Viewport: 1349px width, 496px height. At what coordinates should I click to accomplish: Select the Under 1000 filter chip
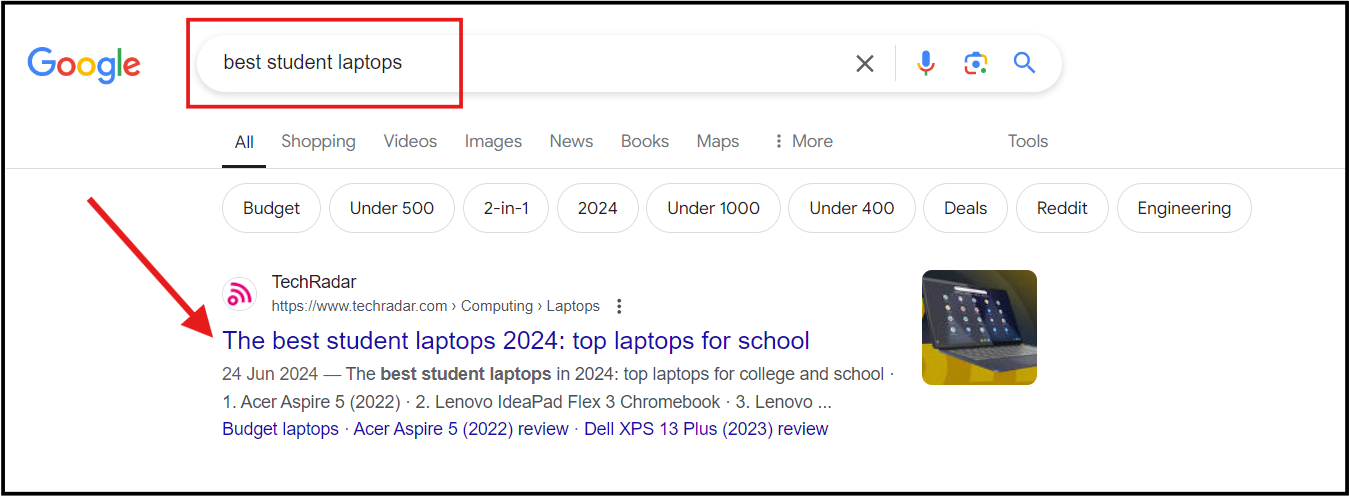point(713,208)
